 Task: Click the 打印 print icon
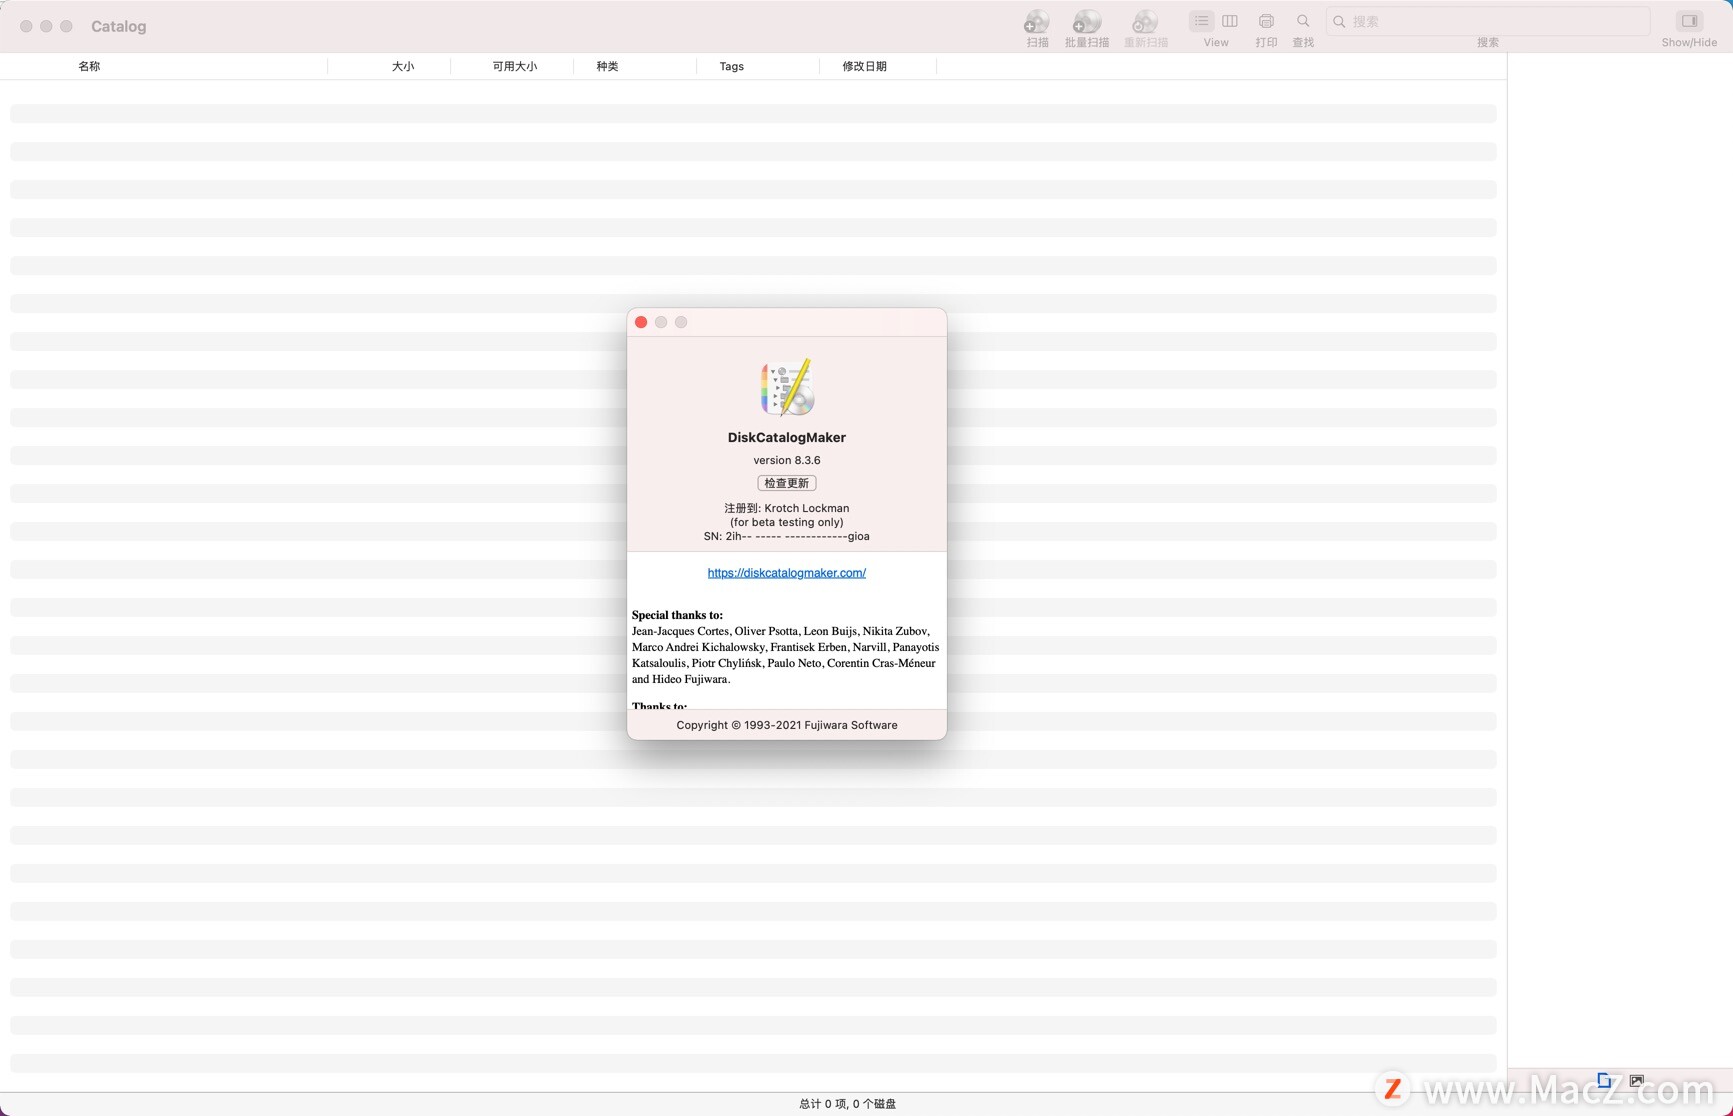pyautogui.click(x=1266, y=21)
